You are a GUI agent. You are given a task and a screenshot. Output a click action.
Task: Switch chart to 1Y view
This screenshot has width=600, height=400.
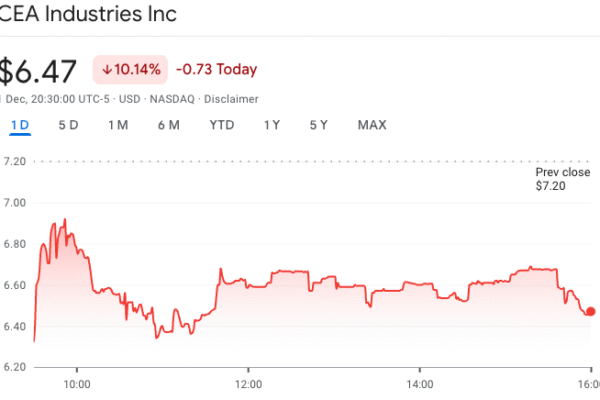[x=272, y=125]
